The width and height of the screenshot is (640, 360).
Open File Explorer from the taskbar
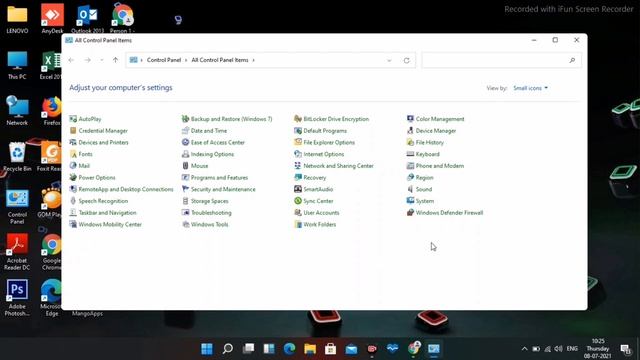coord(310,349)
